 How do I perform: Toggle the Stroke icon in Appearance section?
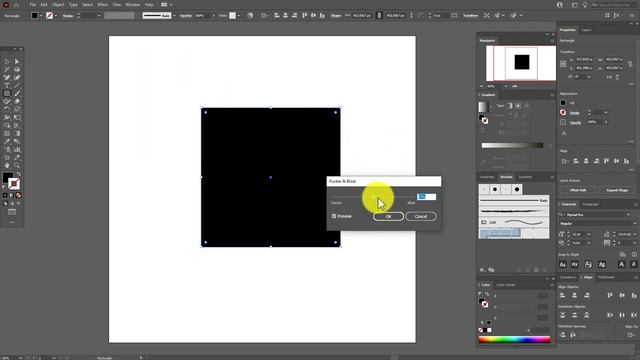point(563,112)
